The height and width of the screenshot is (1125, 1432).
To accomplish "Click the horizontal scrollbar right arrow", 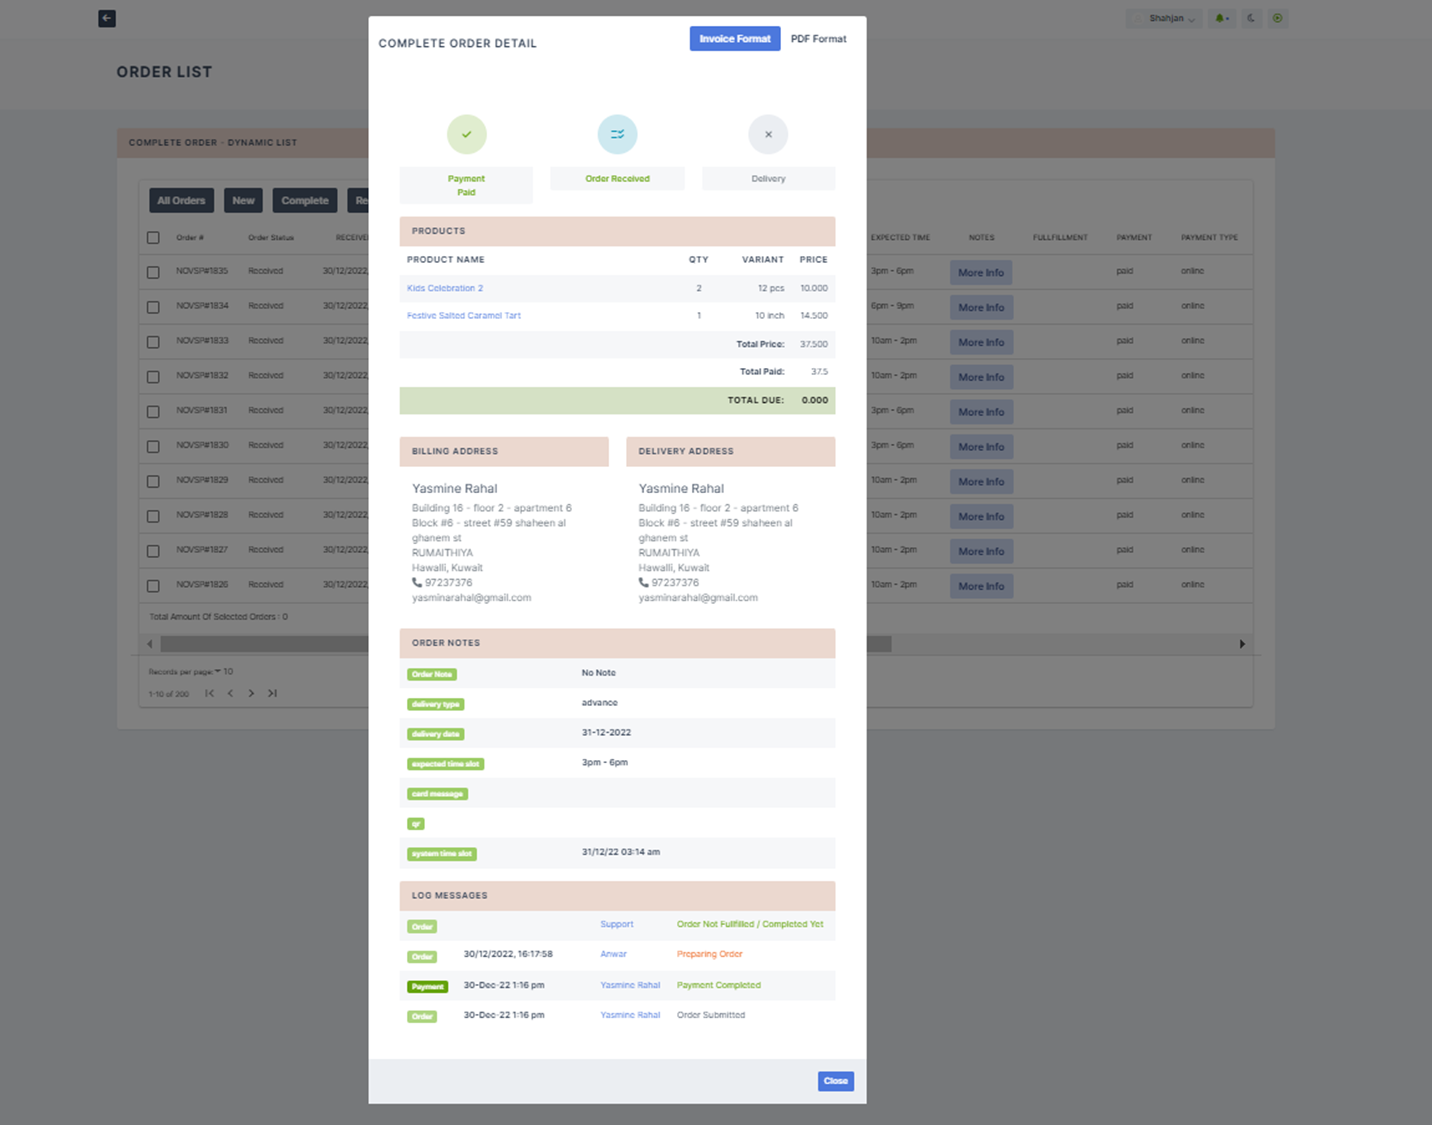I will pyautogui.click(x=1242, y=644).
